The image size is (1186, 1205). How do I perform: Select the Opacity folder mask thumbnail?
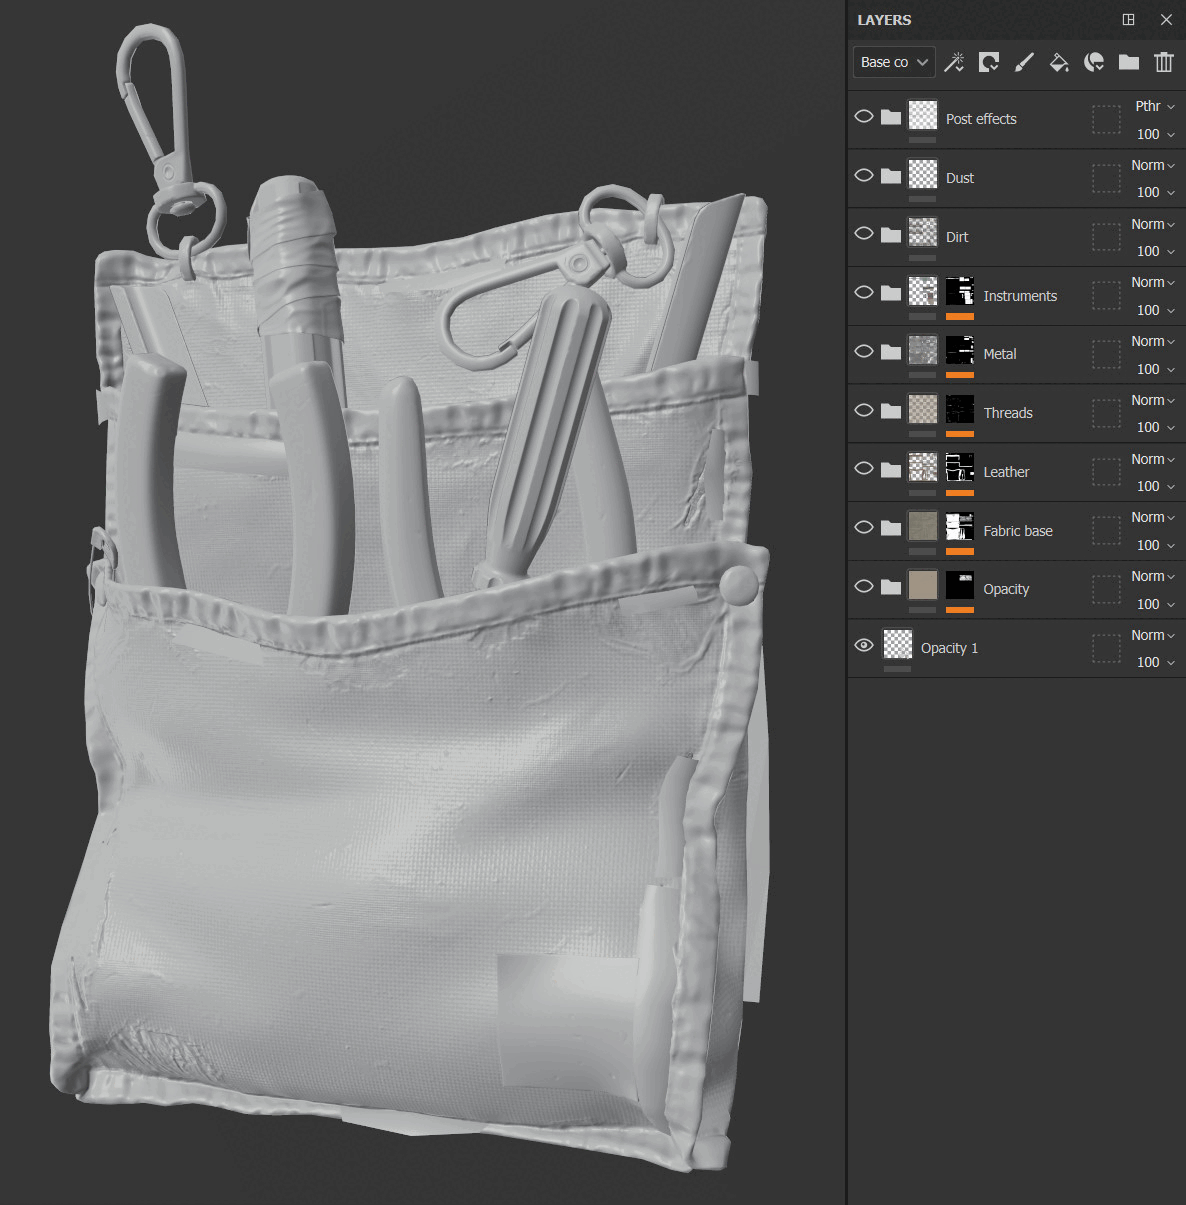[x=960, y=586]
